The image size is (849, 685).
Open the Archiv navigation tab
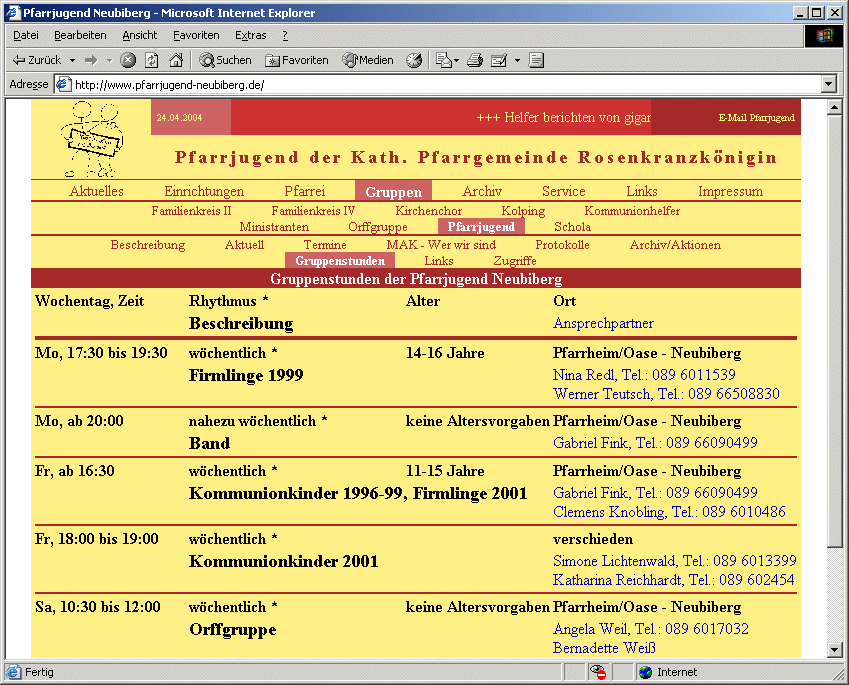[x=482, y=191]
